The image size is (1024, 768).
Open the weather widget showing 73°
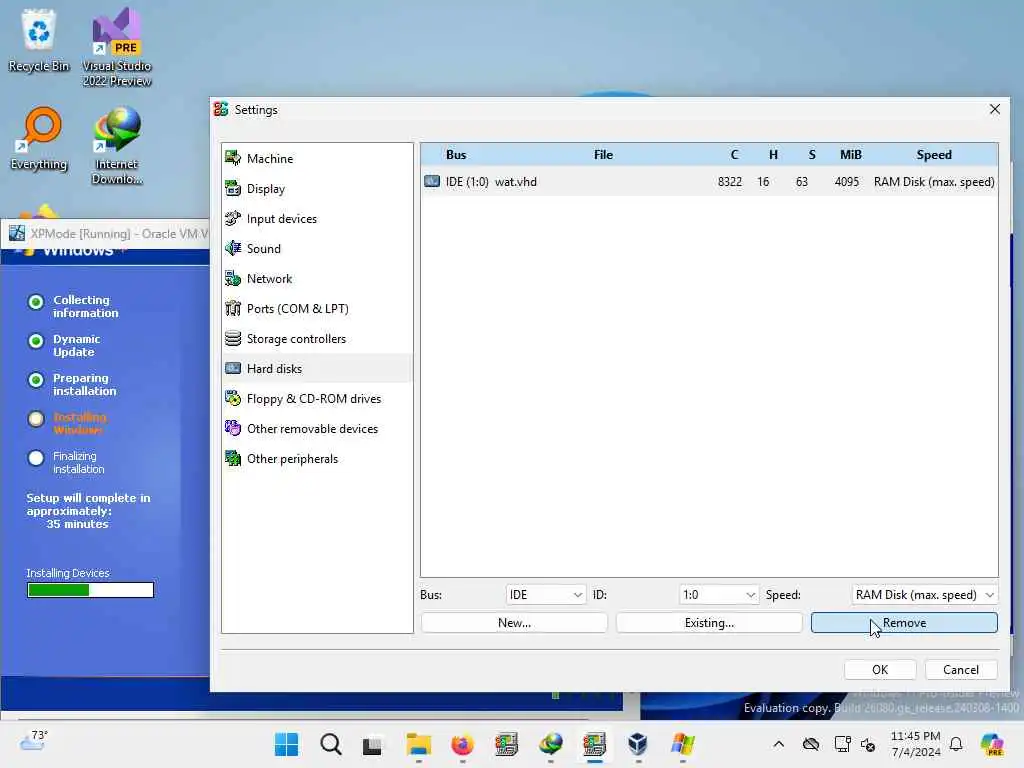coord(34,741)
